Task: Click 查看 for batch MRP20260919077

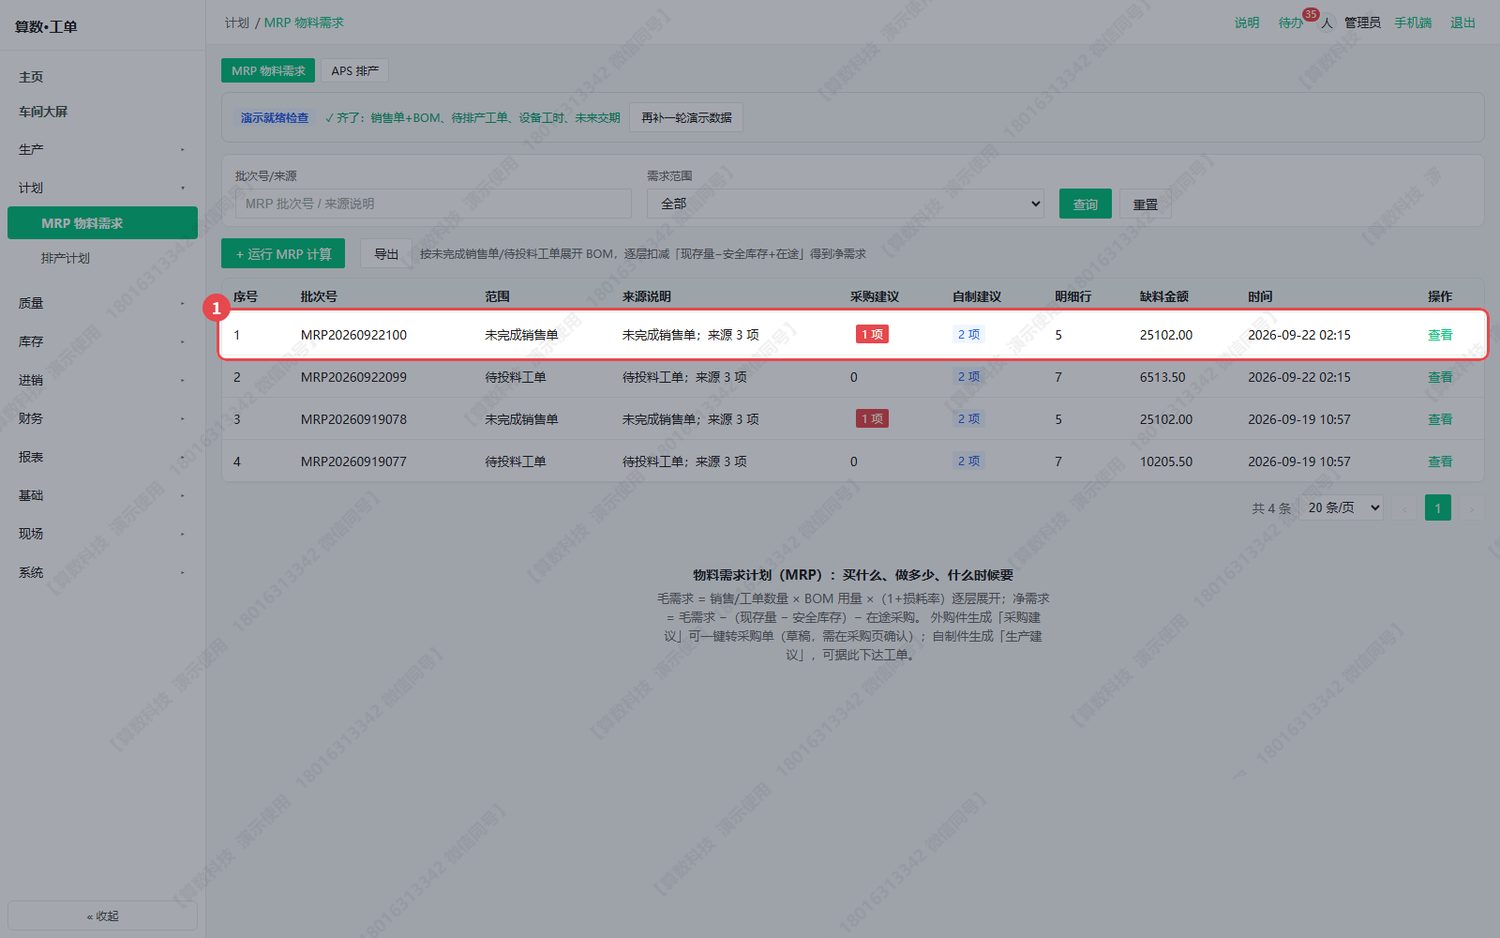Action: tap(1440, 461)
